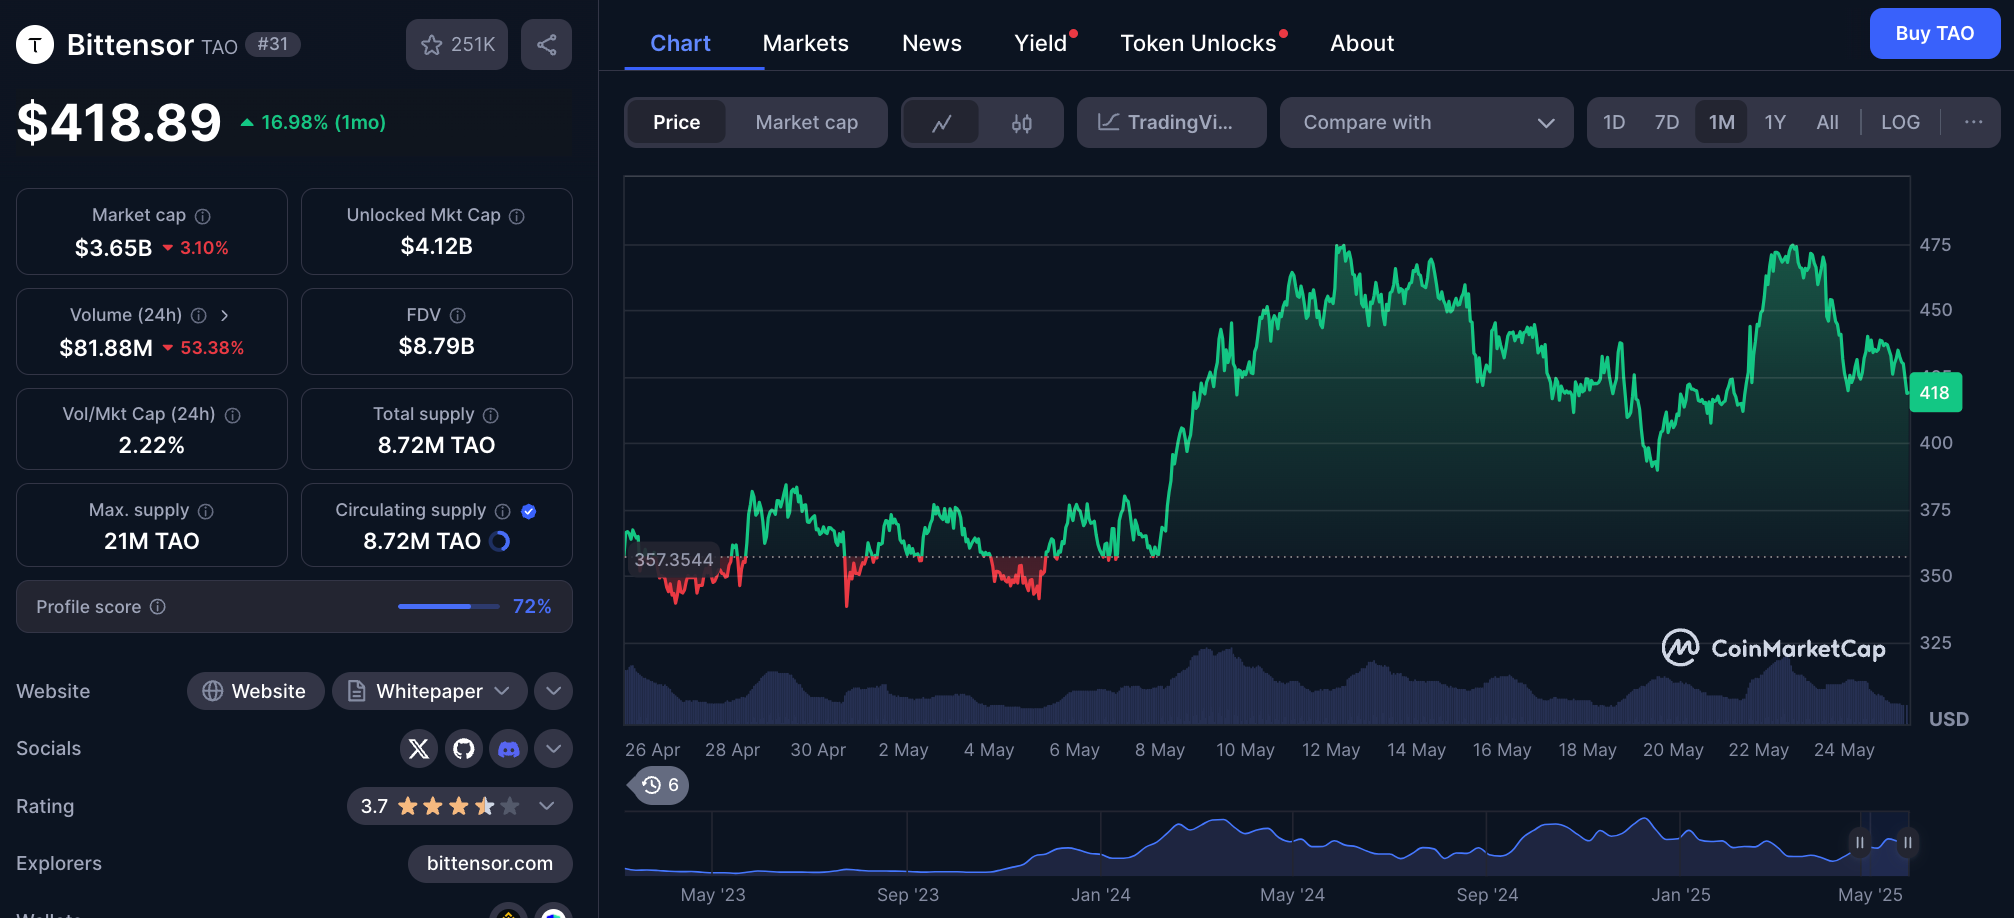
Task: Click the circulating supply progress ring icon
Action: (500, 541)
